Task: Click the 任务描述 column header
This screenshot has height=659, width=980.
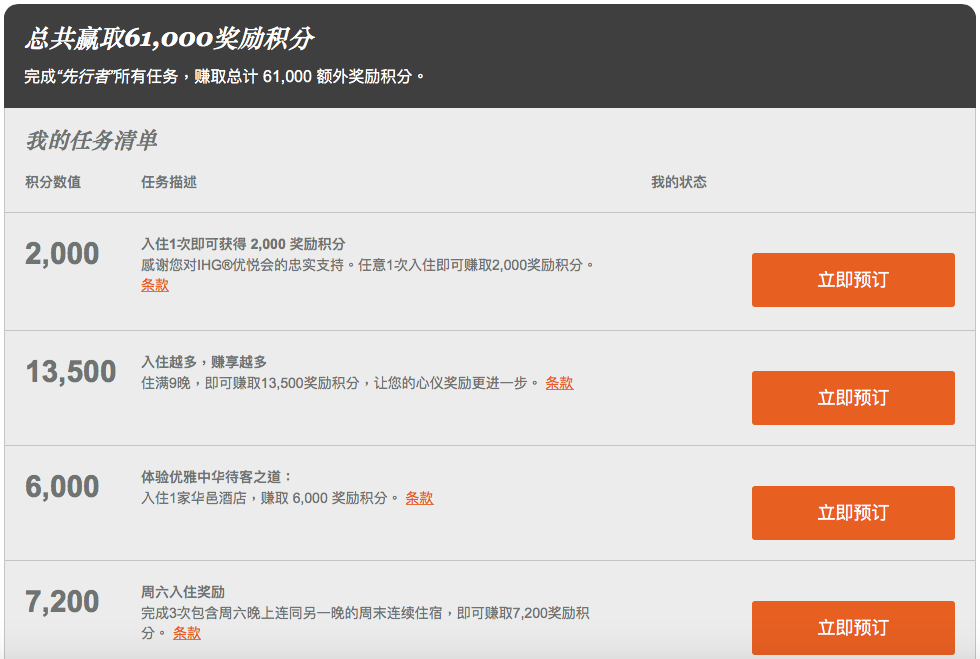Action: 169,182
